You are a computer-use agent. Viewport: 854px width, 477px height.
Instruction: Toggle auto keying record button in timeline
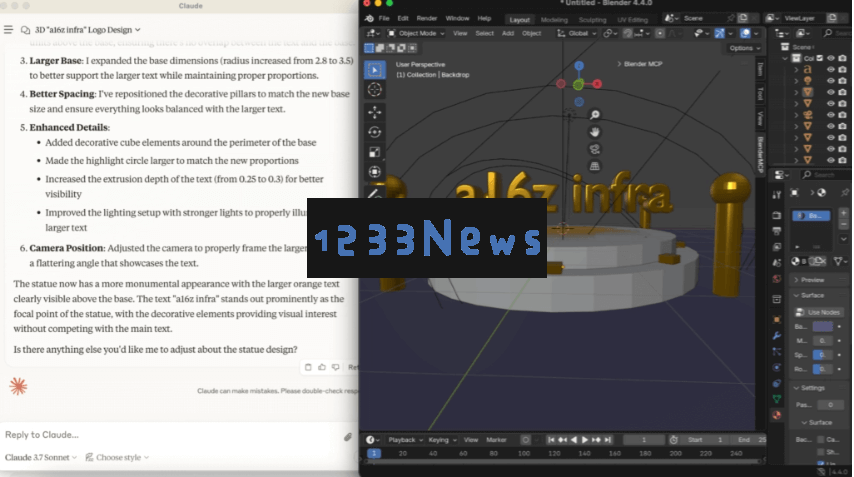pyautogui.click(x=525, y=439)
